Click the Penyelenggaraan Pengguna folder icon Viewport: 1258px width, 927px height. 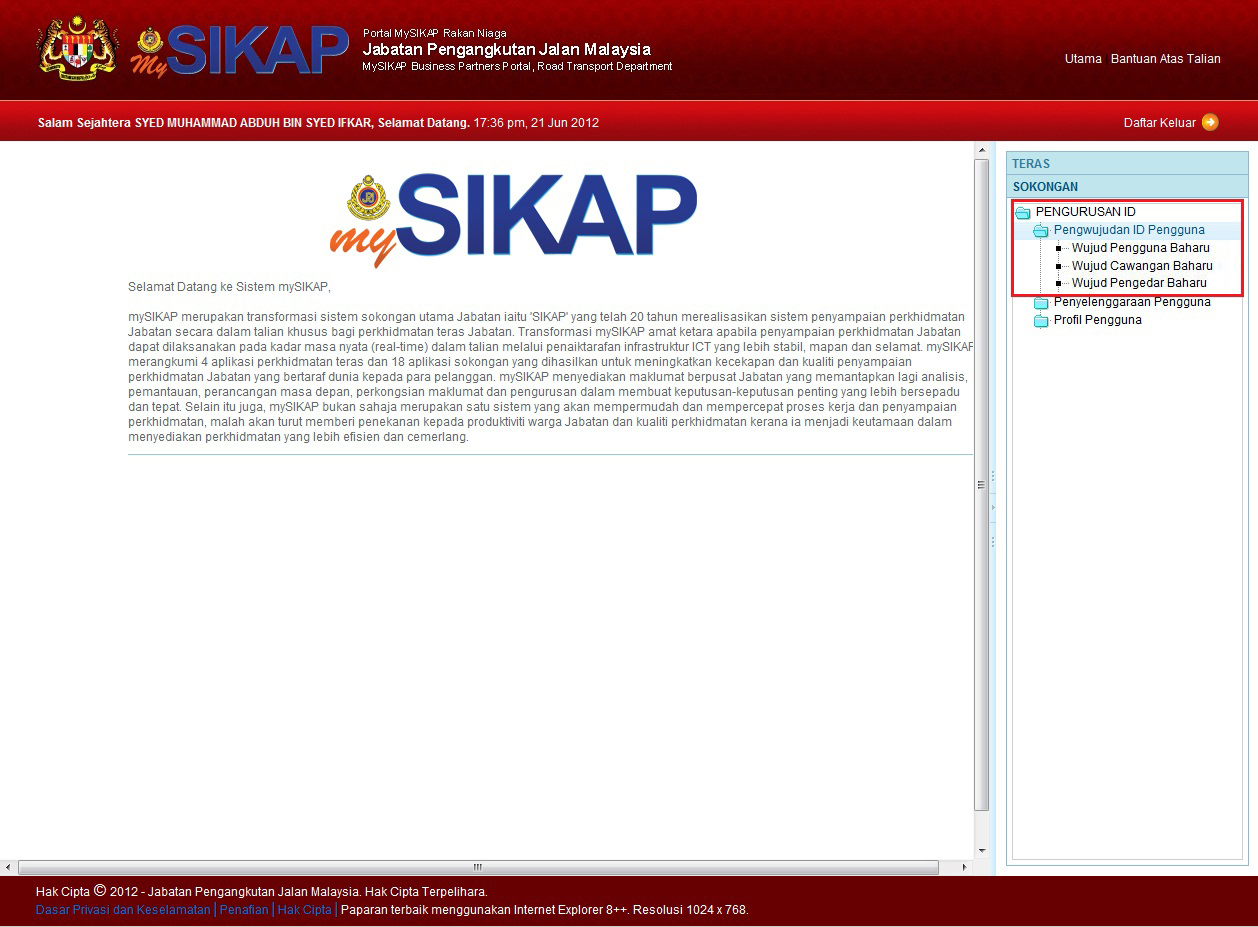click(x=1041, y=303)
